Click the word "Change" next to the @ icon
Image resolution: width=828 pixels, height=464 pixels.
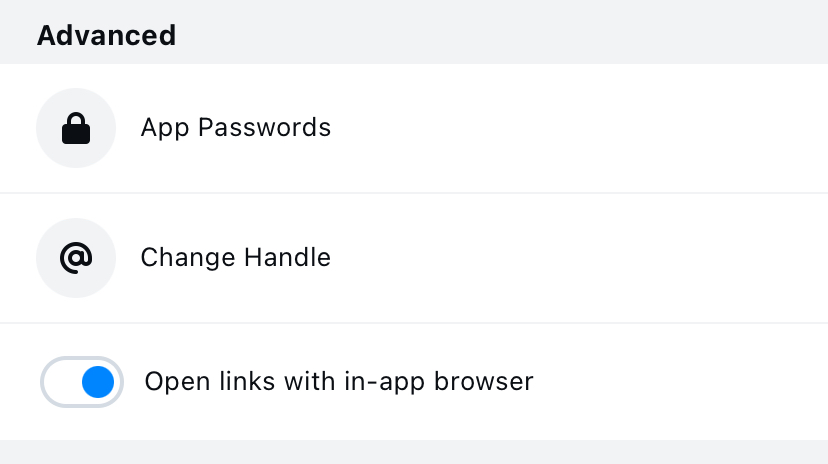188,258
